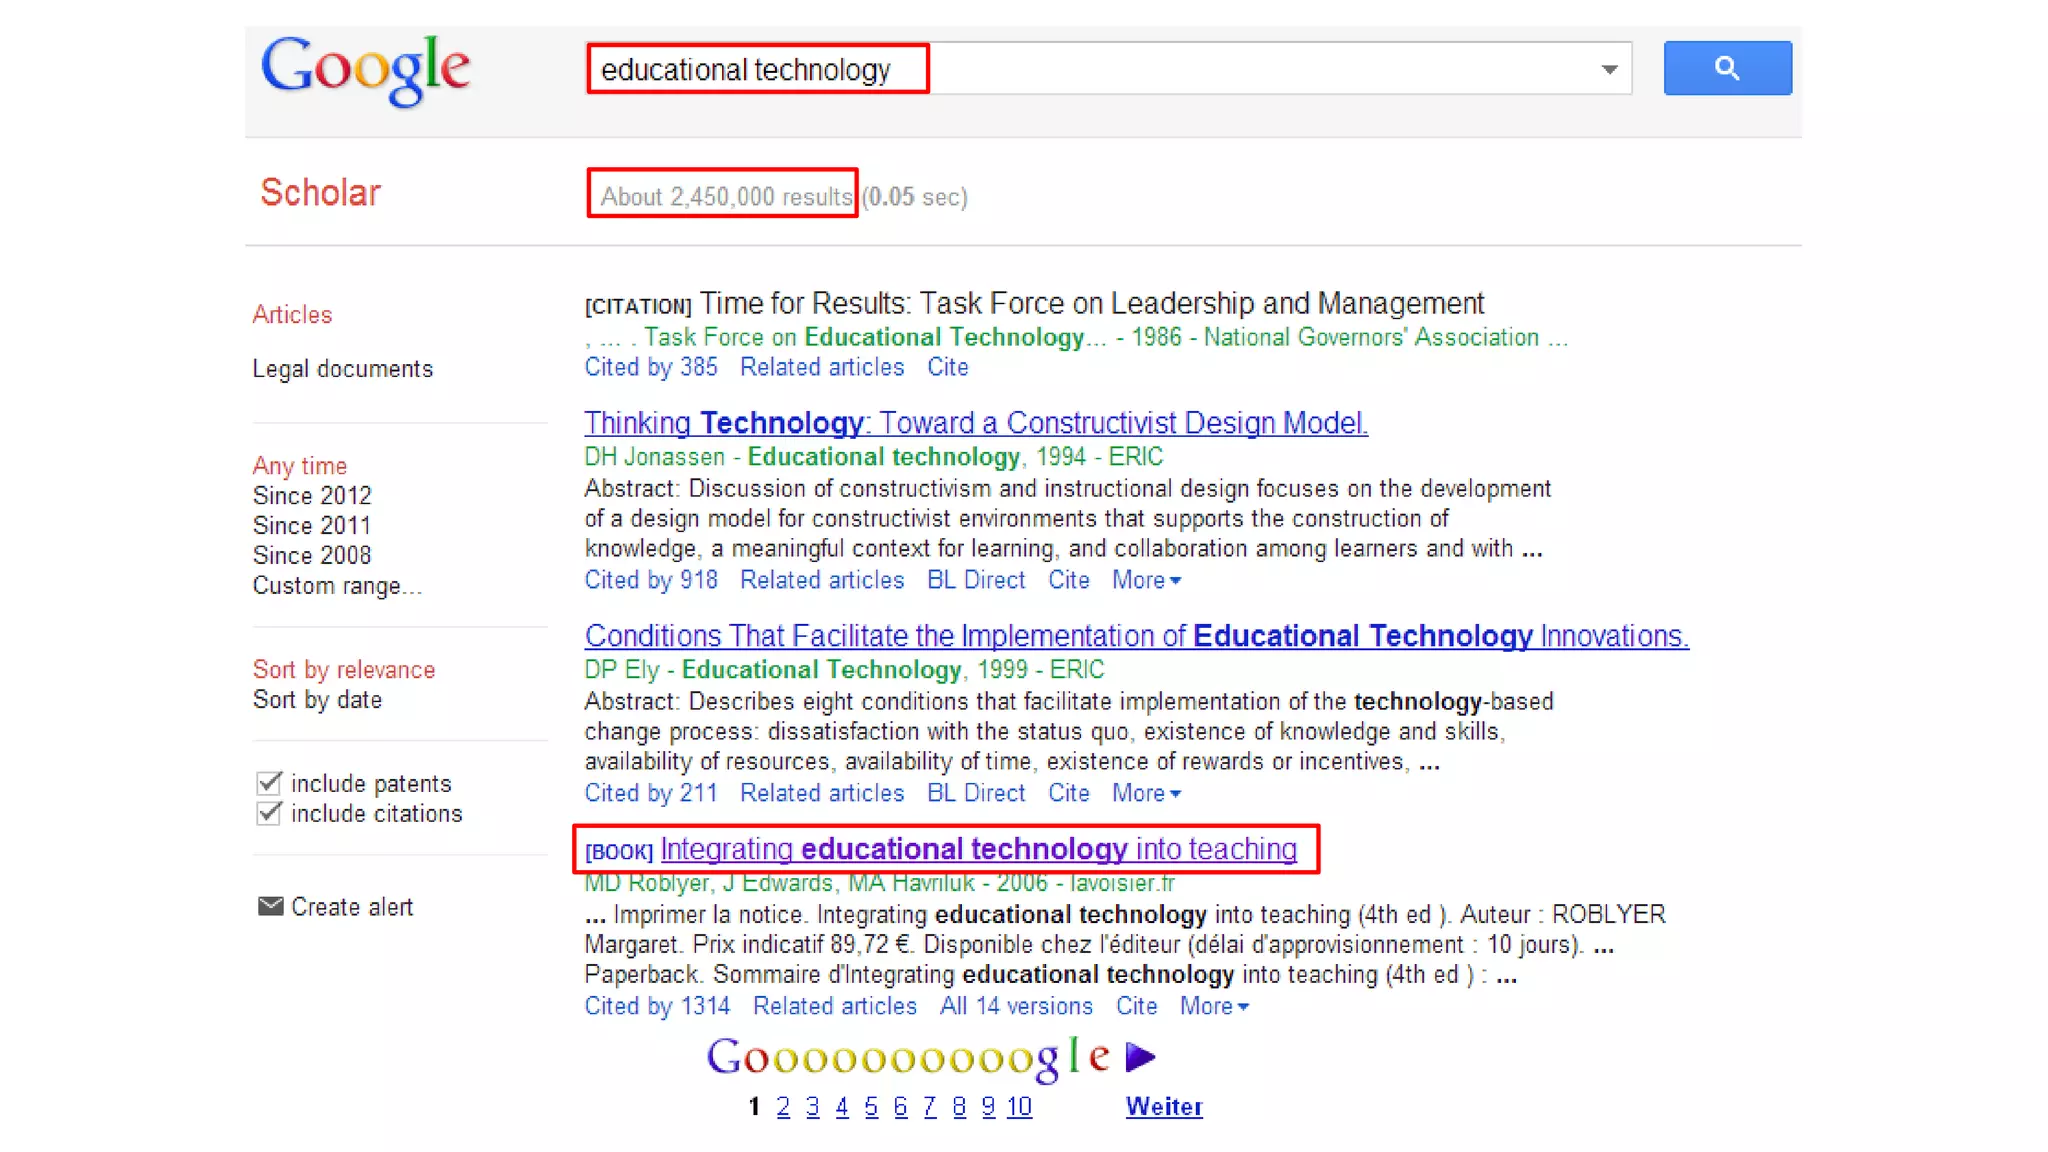Click the Google logo
The height and width of the screenshot is (1152, 2048).
pyautogui.click(x=366, y=68)
